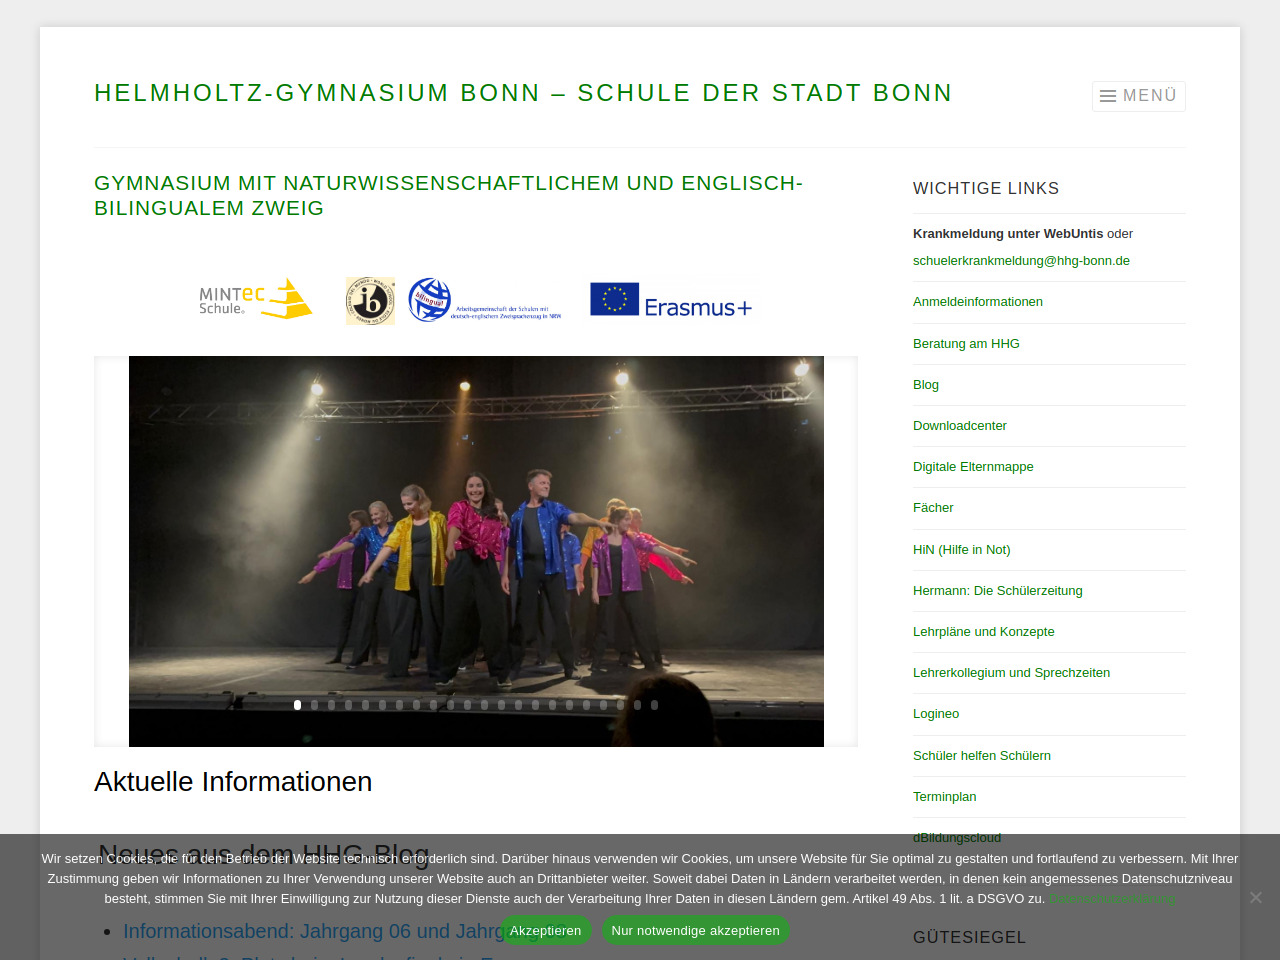The height and width of the screenshot is (960, 1280).
Task: Select the first slideshow dot indicator
Action: point(297,705)
